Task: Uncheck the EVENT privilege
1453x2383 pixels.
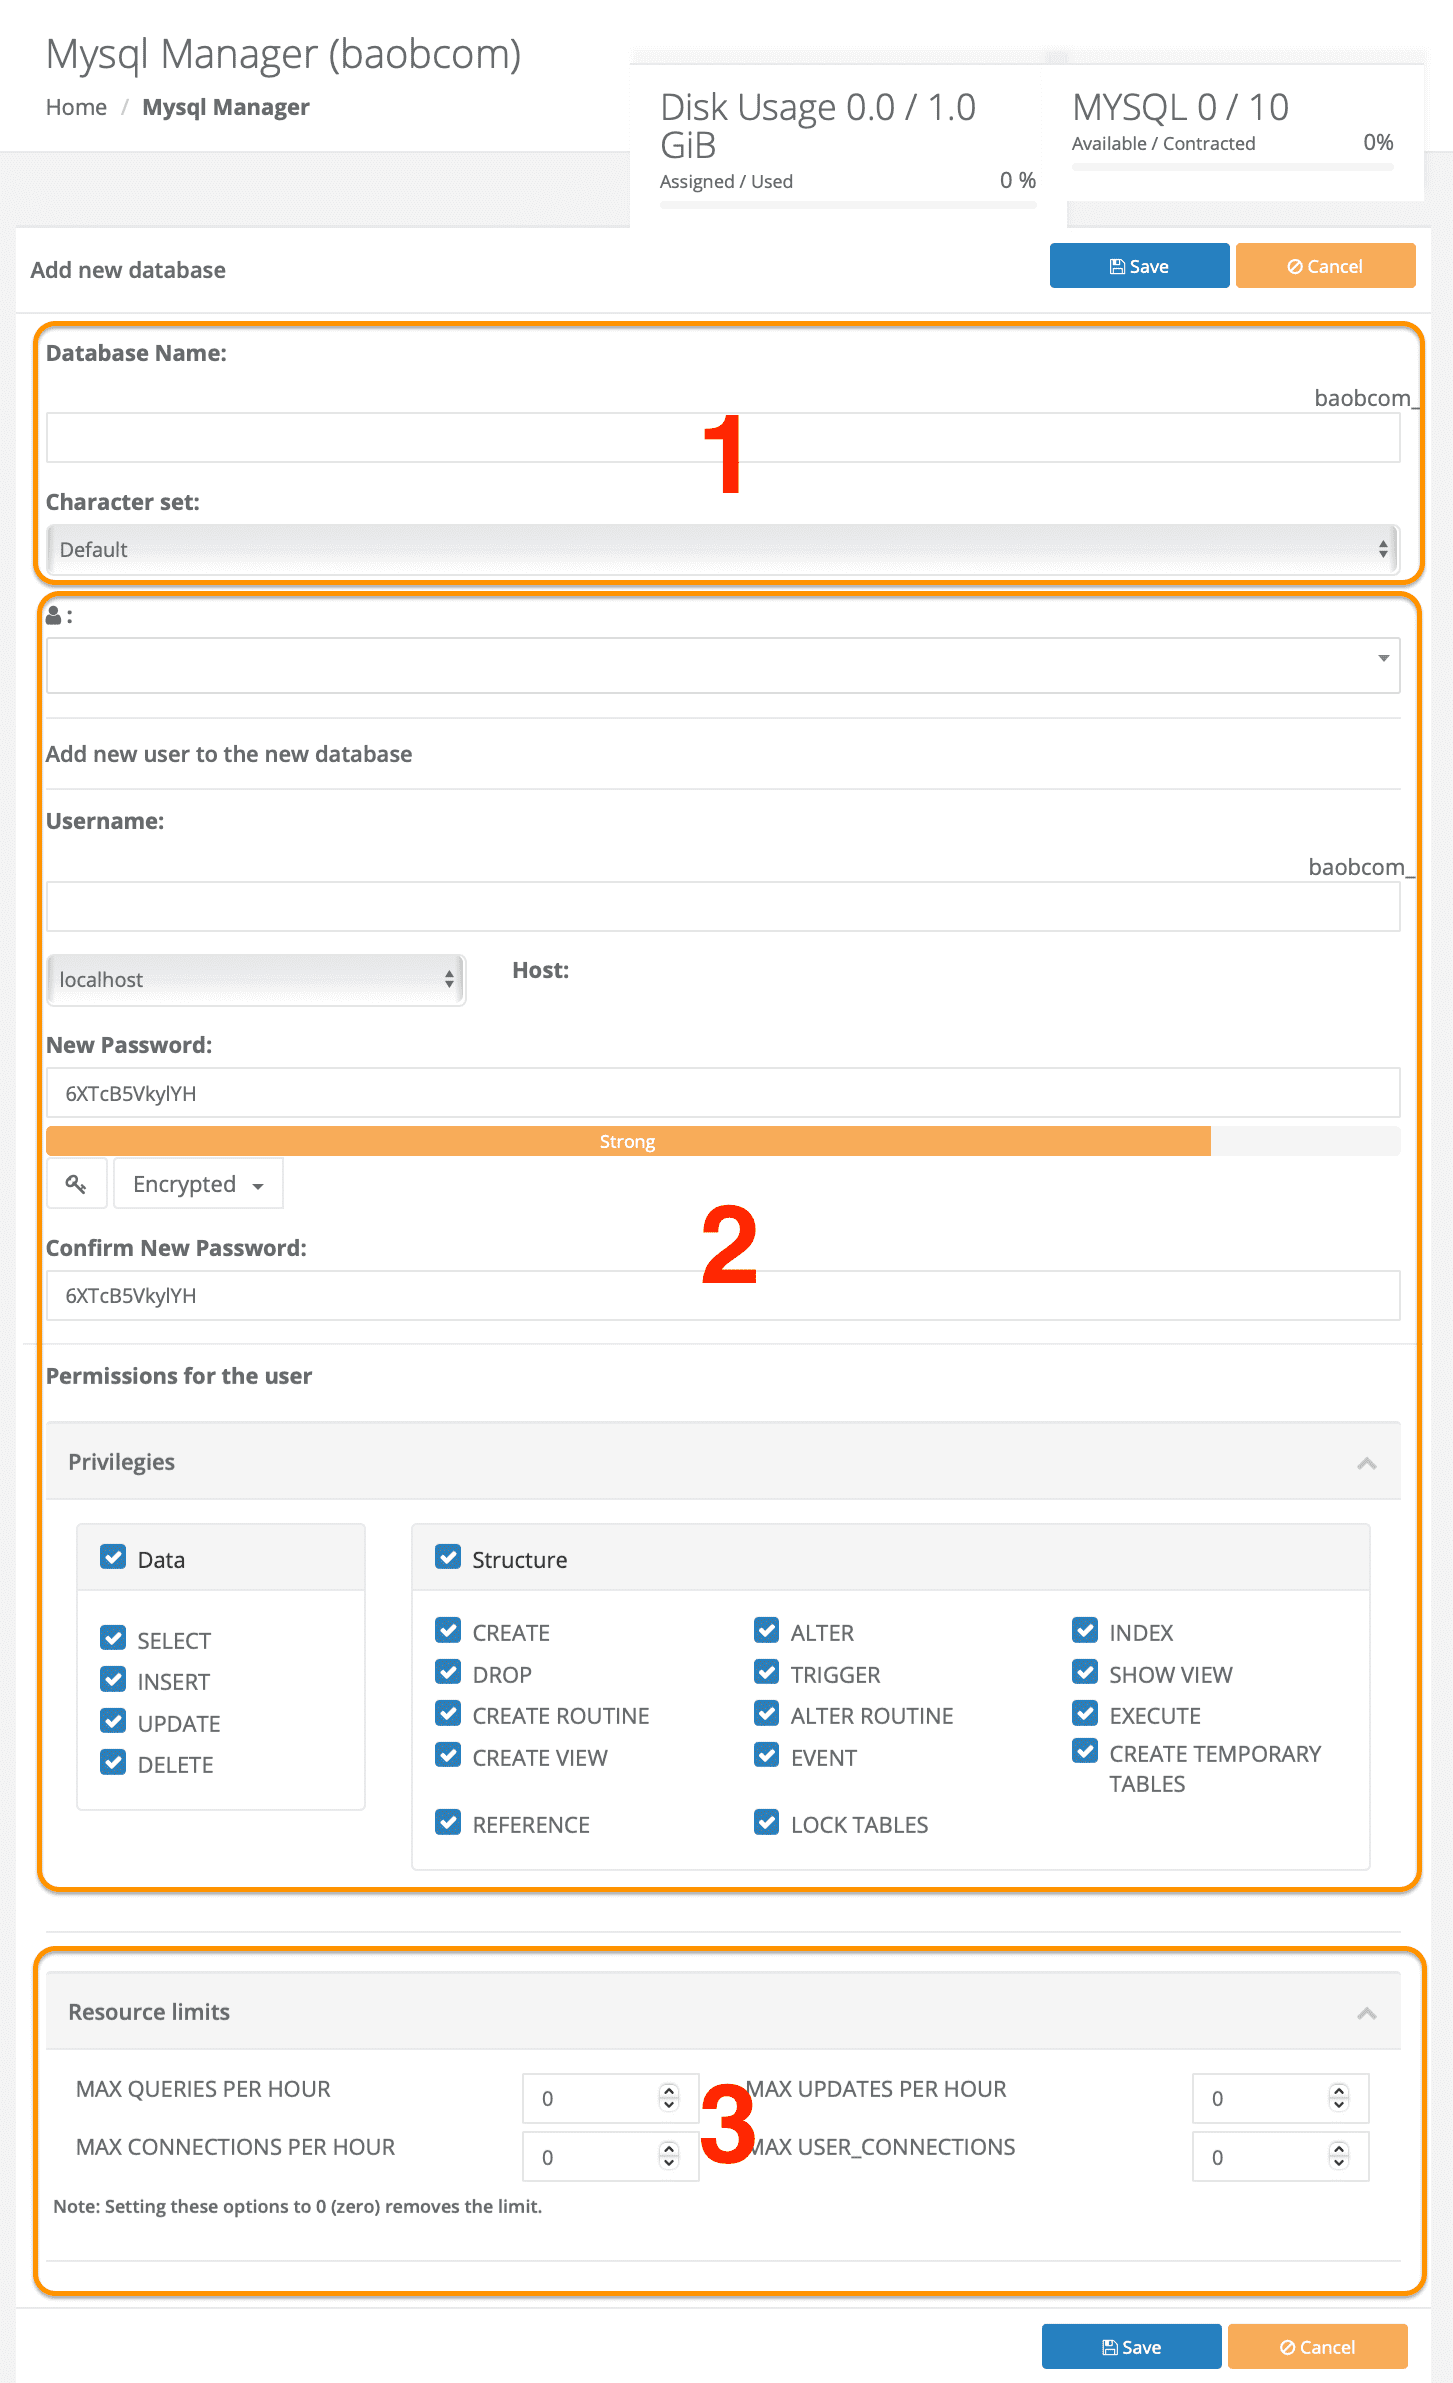Action: 767,1756
